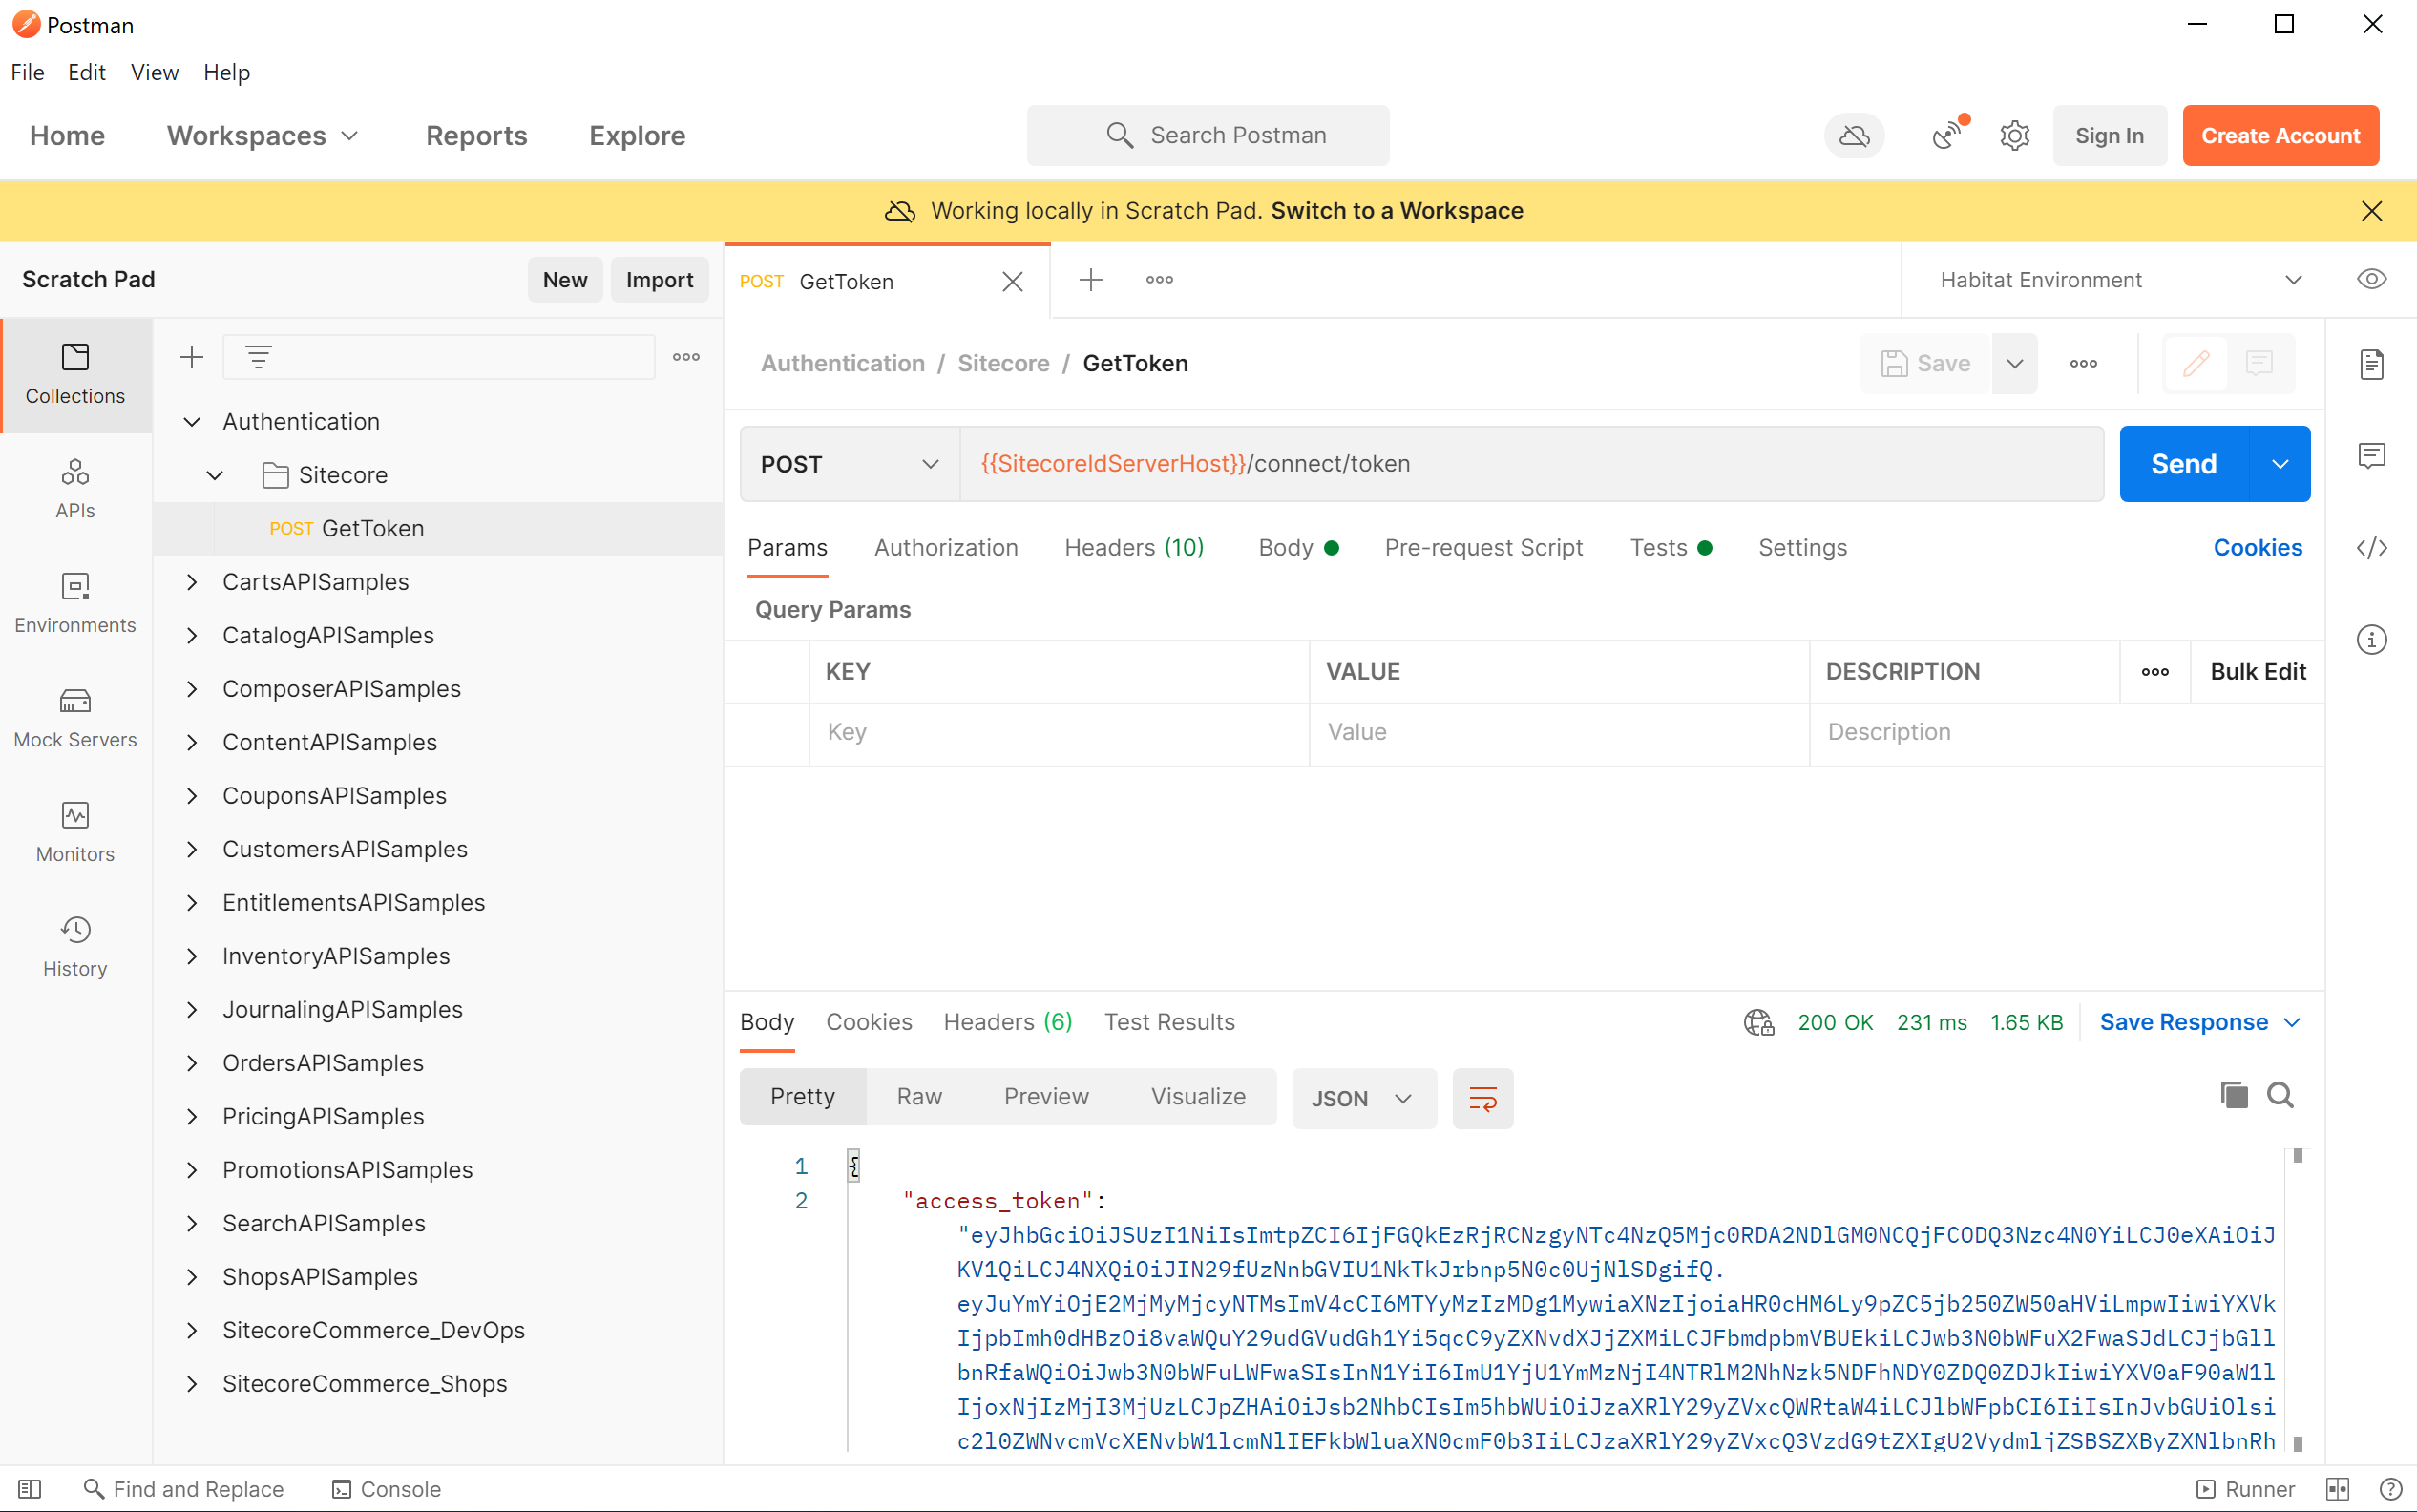Image resolution: width=2417 pixels, height=1512 pixels.
Task: Open the Mock Servers sidebar panel
Action: click(75, 718)
